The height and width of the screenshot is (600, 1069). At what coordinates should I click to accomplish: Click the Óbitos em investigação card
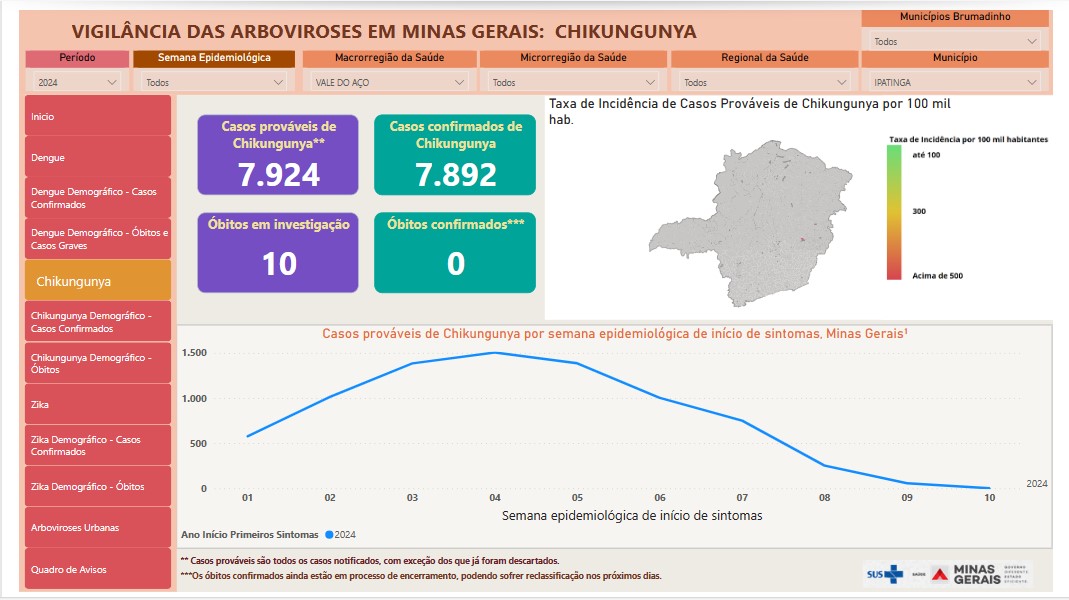click(x=278, y=252)
